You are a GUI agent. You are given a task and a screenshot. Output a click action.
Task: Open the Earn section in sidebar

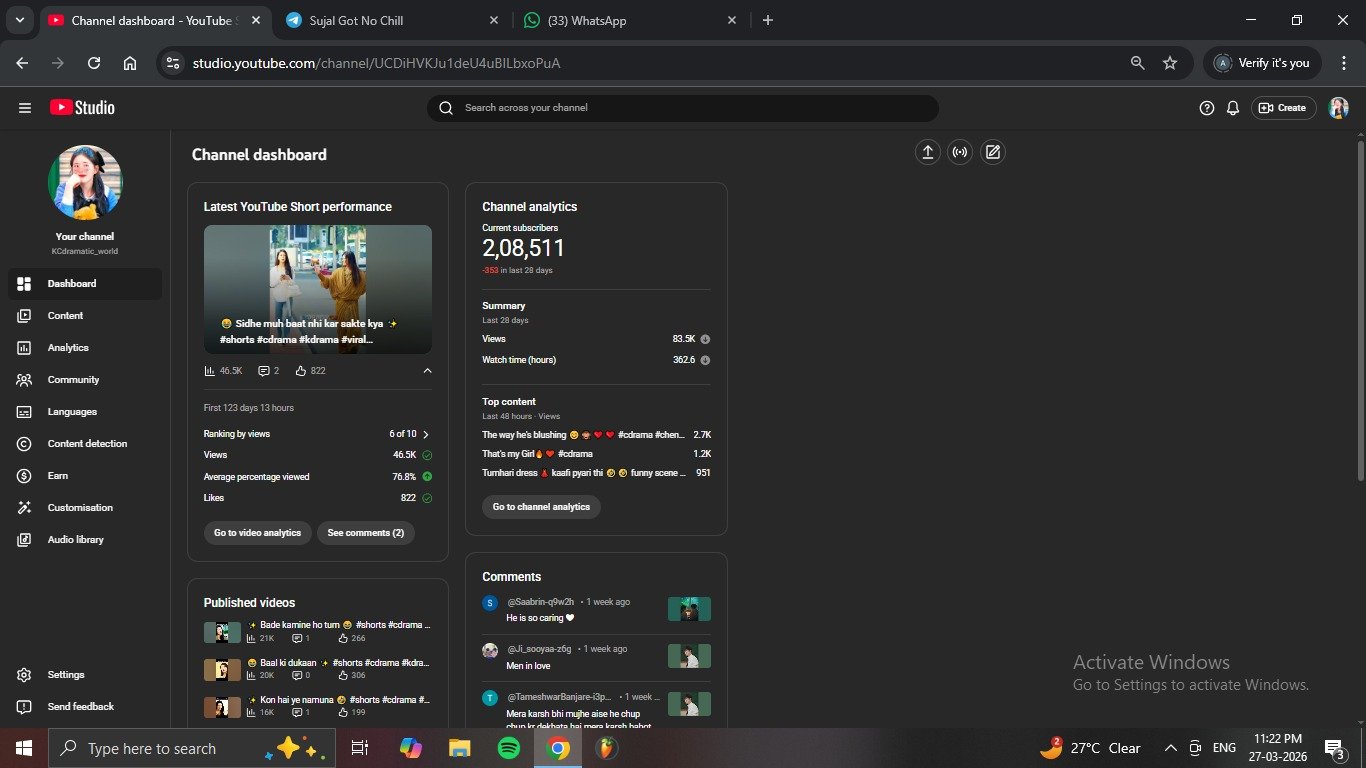point(58,476)
